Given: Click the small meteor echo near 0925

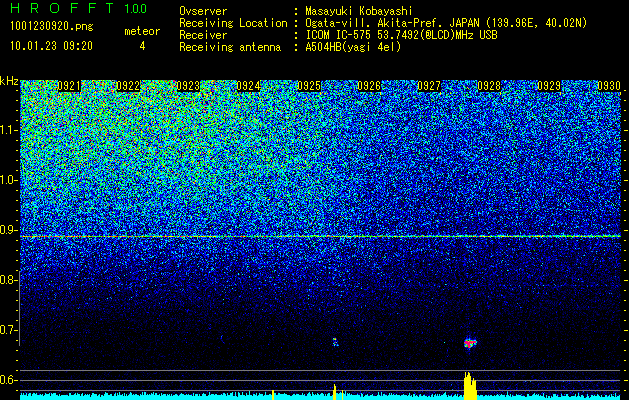Looking at the screenshot, I should click(335, 342).
